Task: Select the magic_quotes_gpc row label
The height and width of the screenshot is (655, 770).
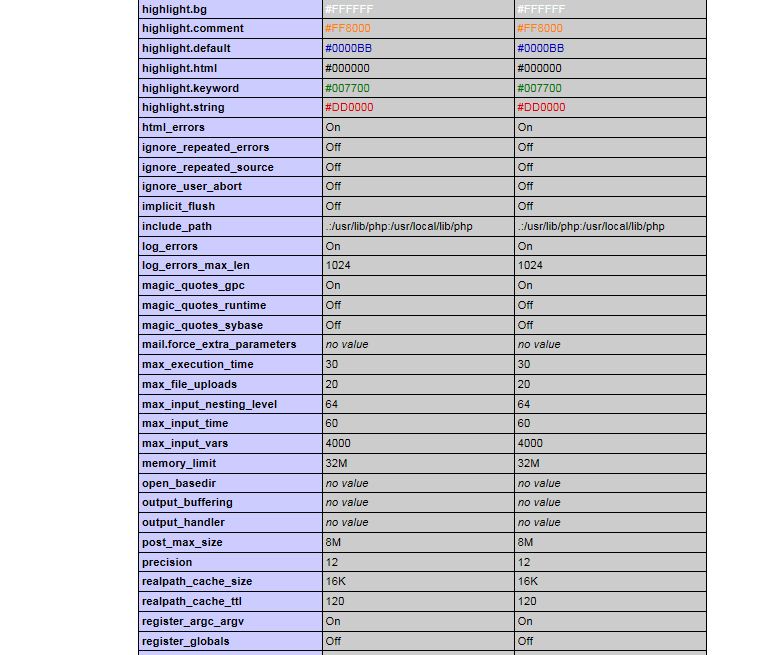Action: [193, 285]
